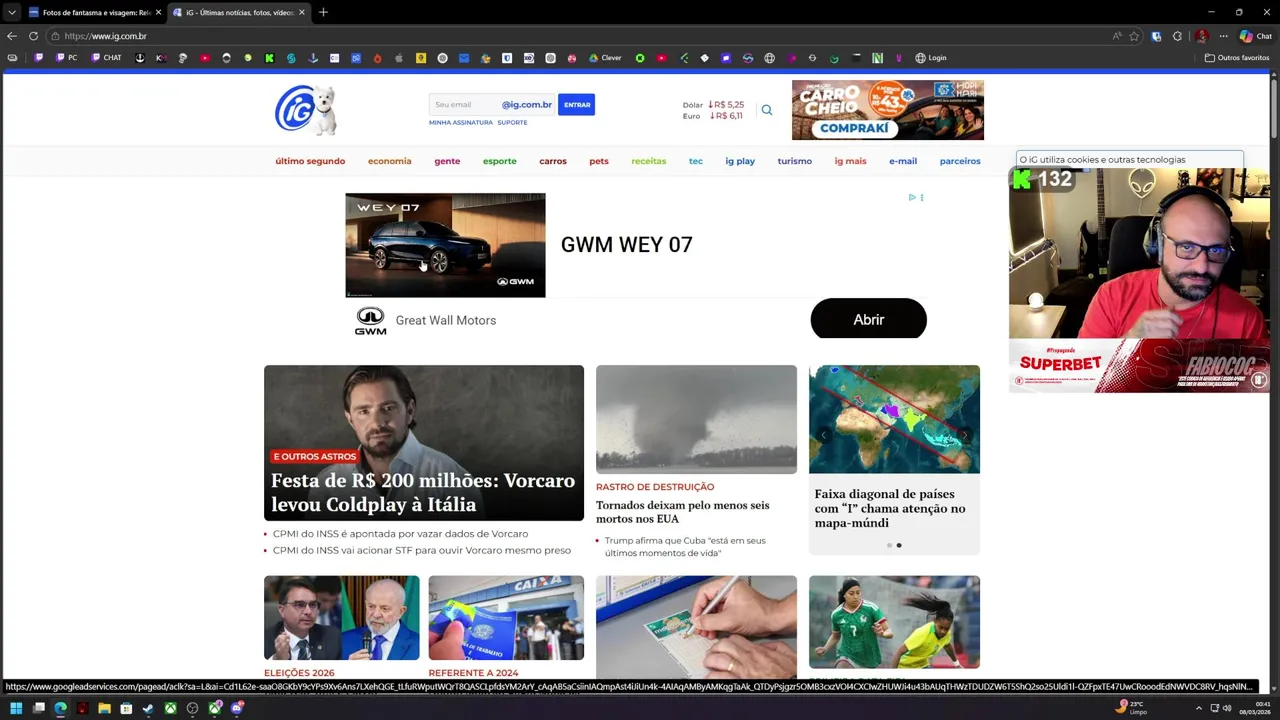Click the GWM WEY 07 car ad image
Screen dimensions: 1280x720
(445, 245)
